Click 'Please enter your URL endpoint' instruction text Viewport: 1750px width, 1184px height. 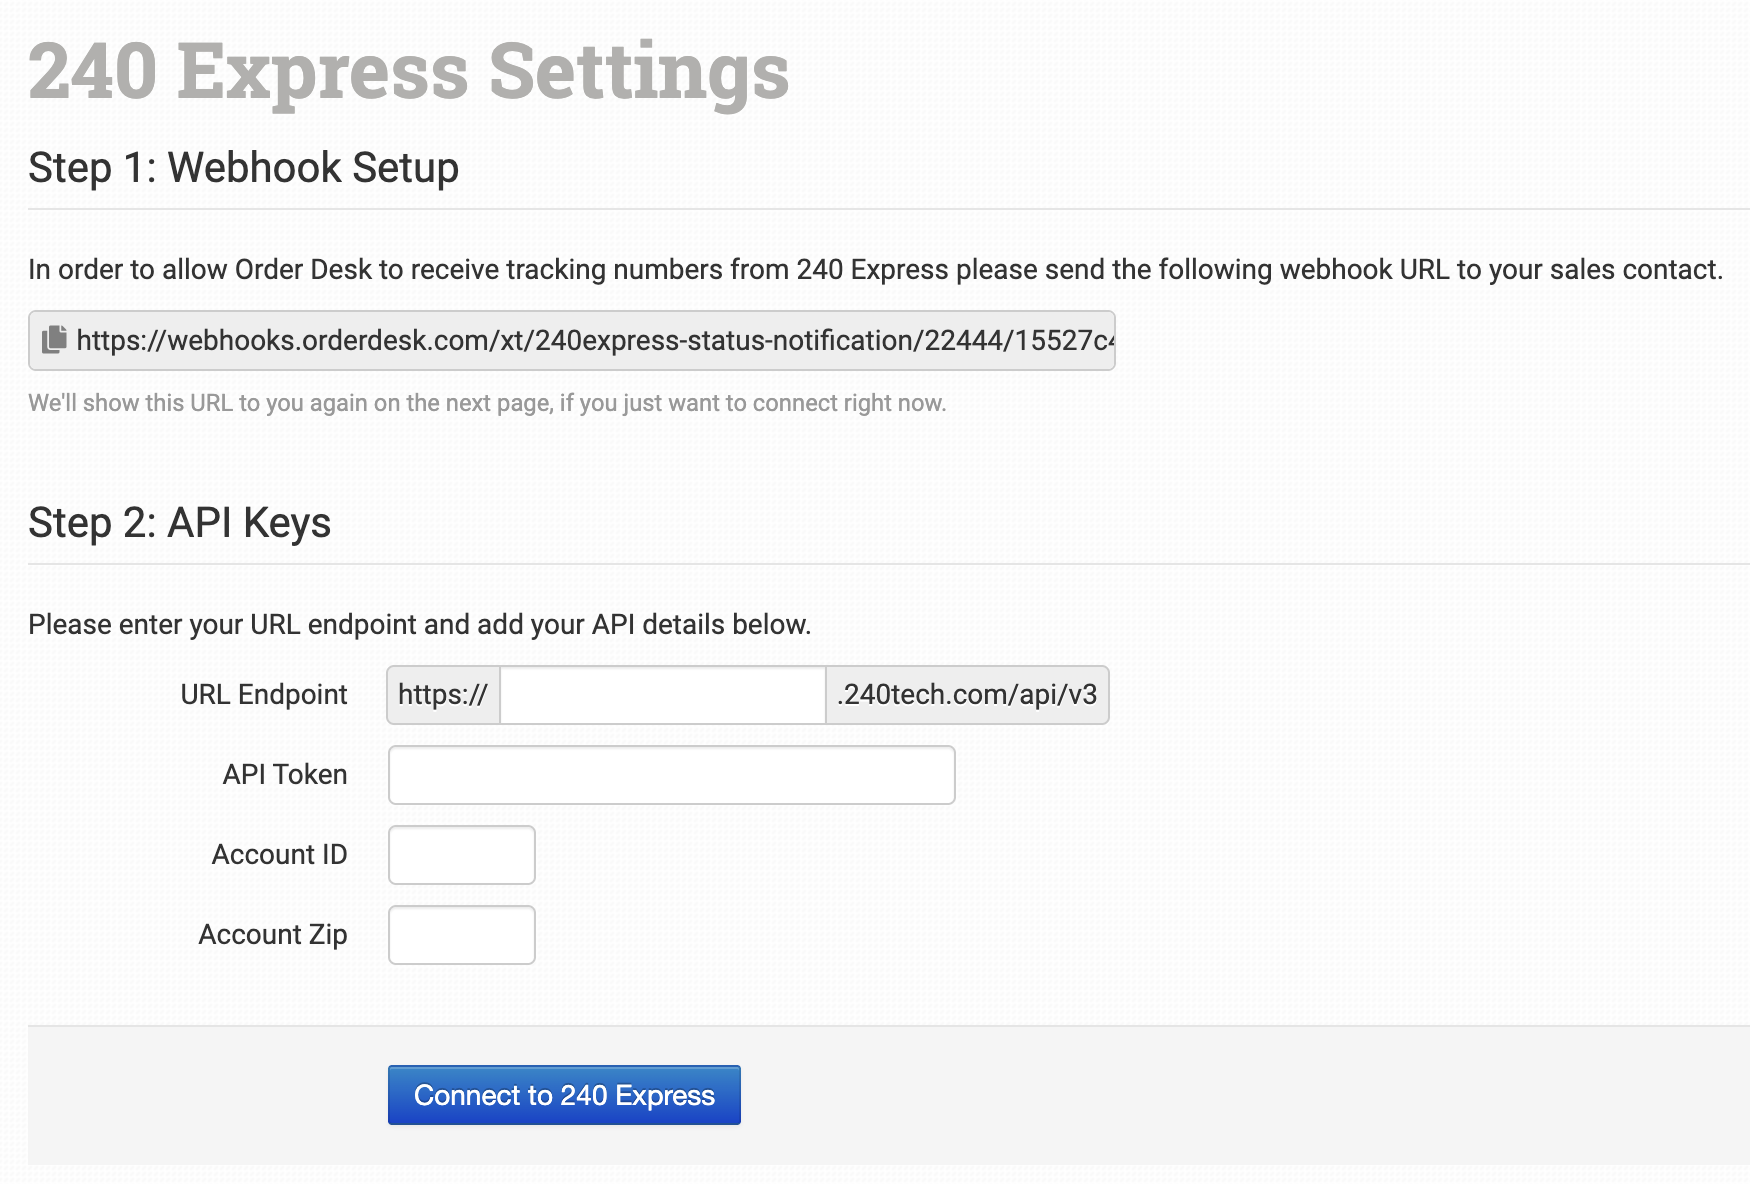(420, 625)
